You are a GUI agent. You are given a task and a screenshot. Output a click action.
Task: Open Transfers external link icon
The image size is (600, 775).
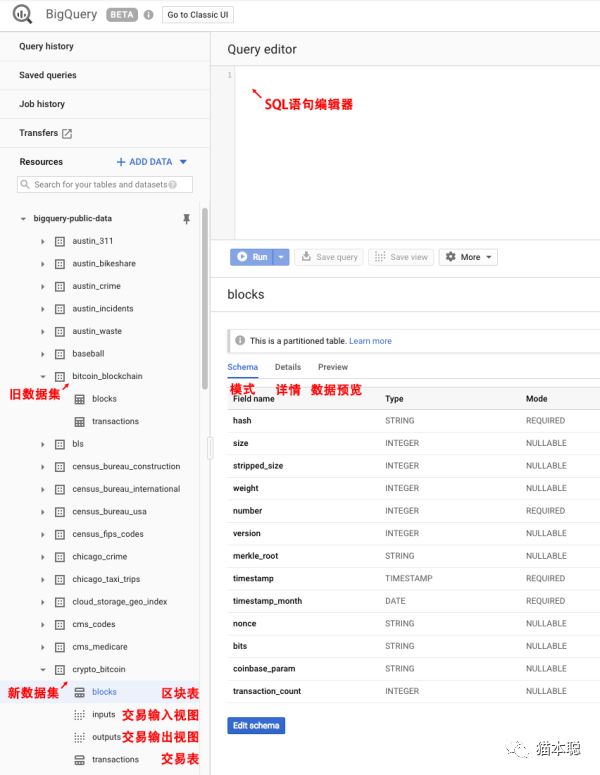coord(67,133)
